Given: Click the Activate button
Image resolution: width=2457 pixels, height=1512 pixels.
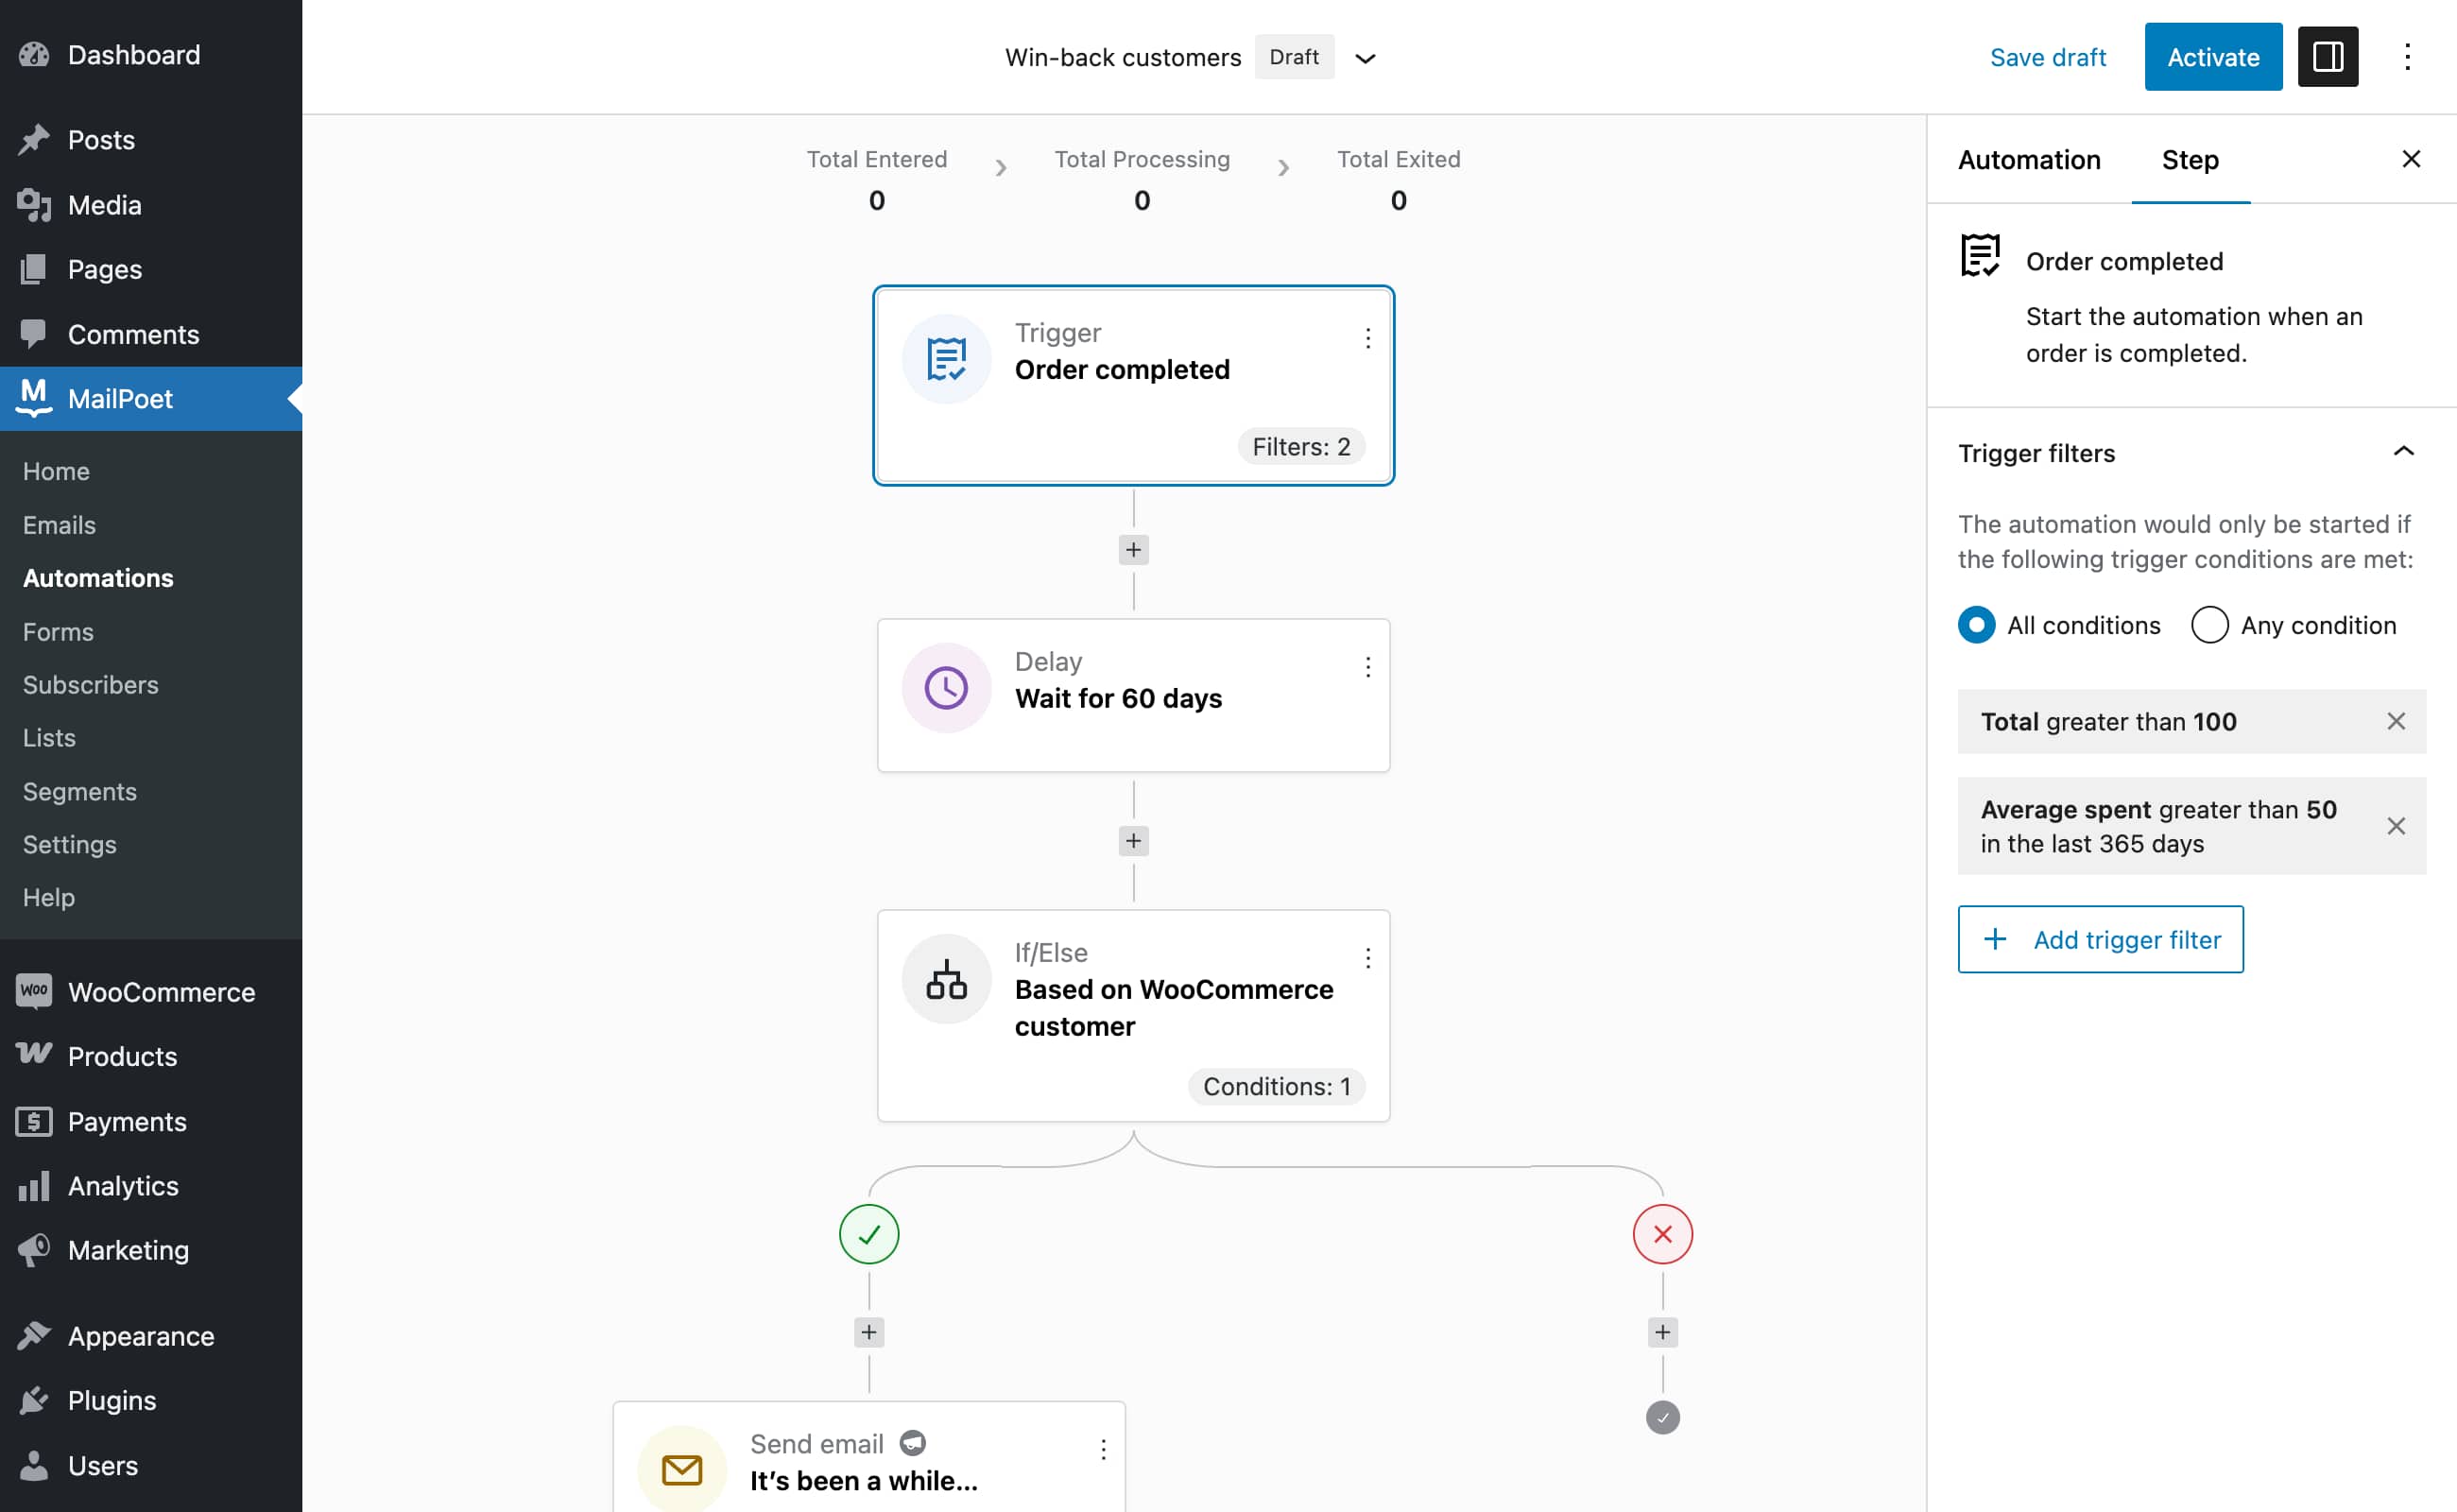Looking at the screenshot, I should point(2213,57).
